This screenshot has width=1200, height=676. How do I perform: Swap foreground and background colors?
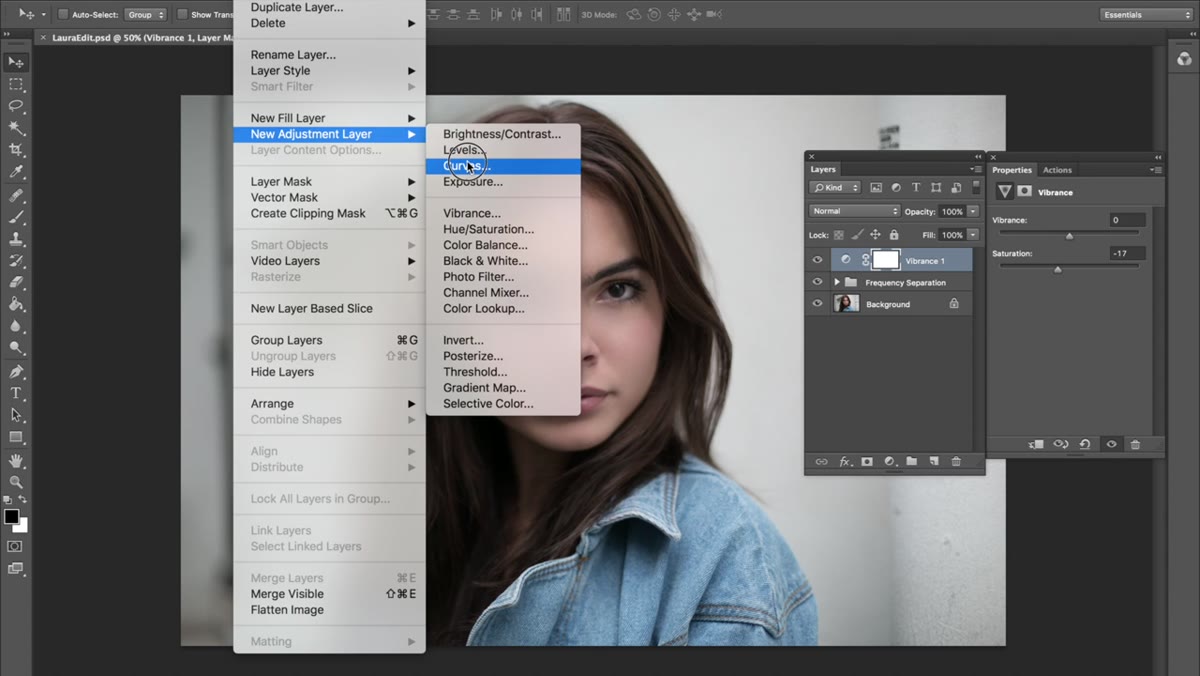tap(23, 499)
